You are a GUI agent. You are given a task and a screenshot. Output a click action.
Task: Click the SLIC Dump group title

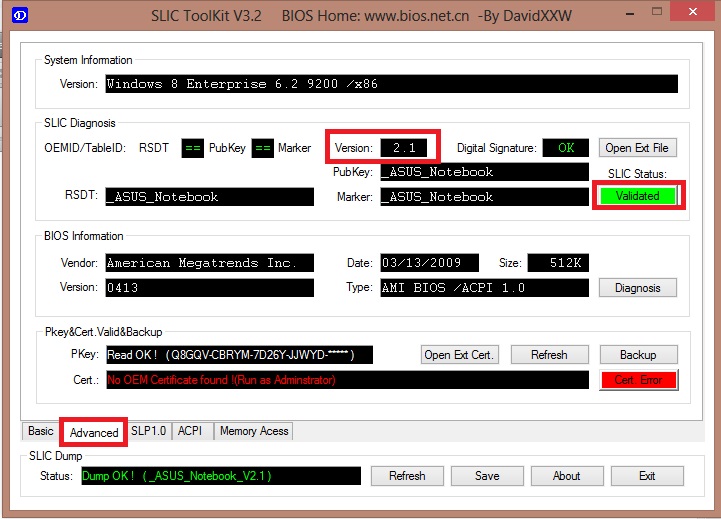[56, 456]
